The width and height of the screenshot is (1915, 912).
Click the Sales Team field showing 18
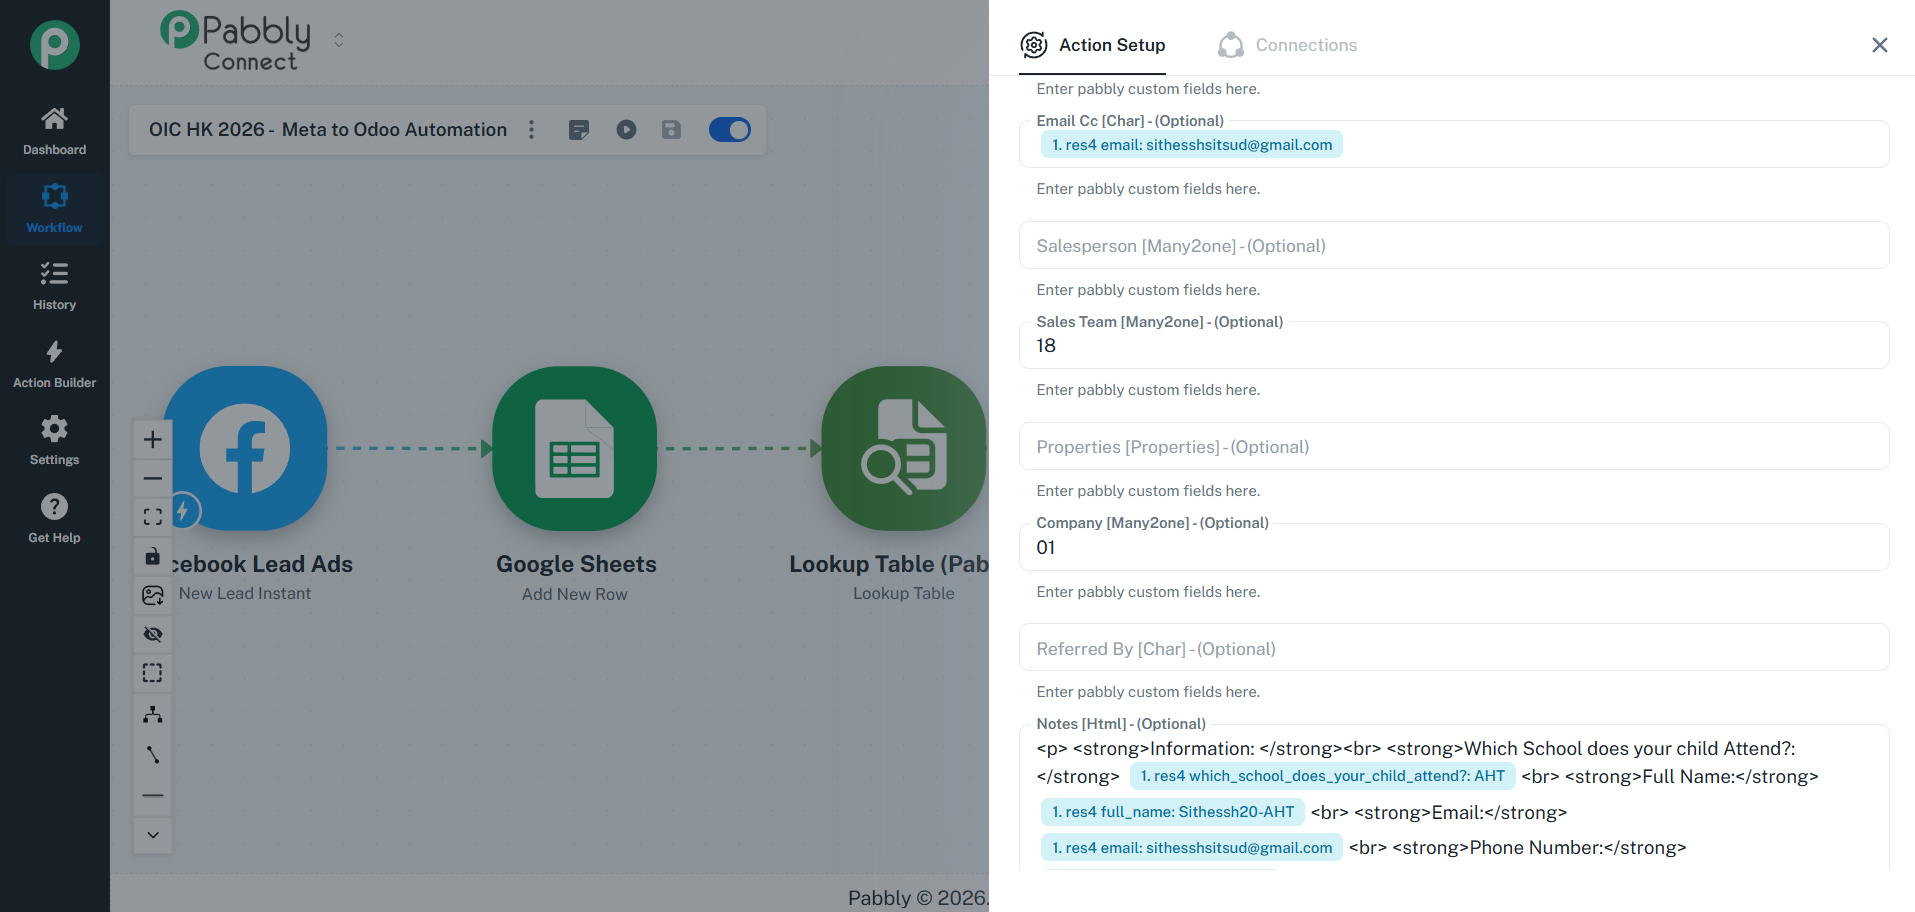pyautogui.click(x=1454, y=346)
